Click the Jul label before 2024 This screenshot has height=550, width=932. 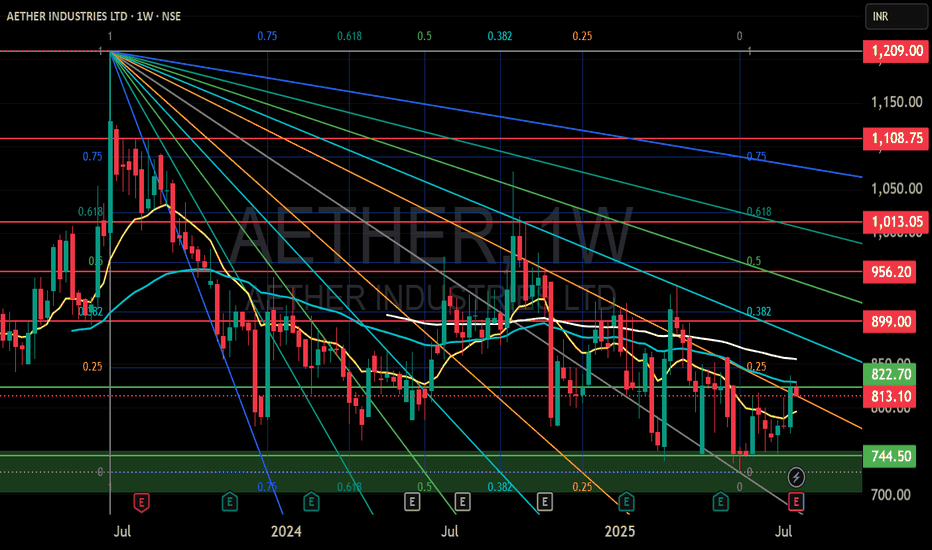pyautogui.click(x=122, y=532)
